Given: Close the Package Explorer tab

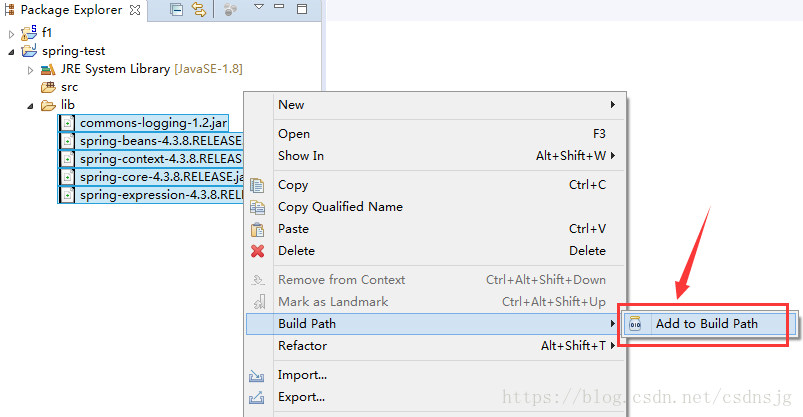Looking at the screenshot, I should [135, 10].
